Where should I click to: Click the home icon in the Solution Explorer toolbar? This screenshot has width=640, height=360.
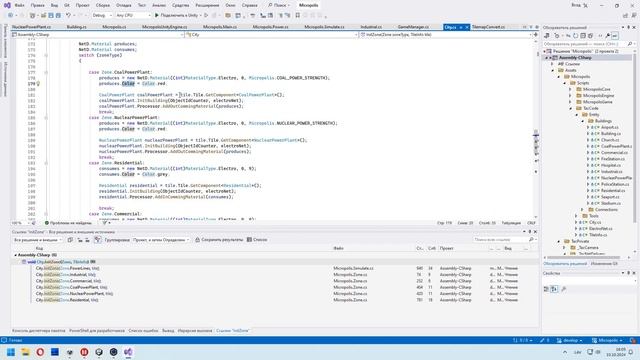[547, 36]
